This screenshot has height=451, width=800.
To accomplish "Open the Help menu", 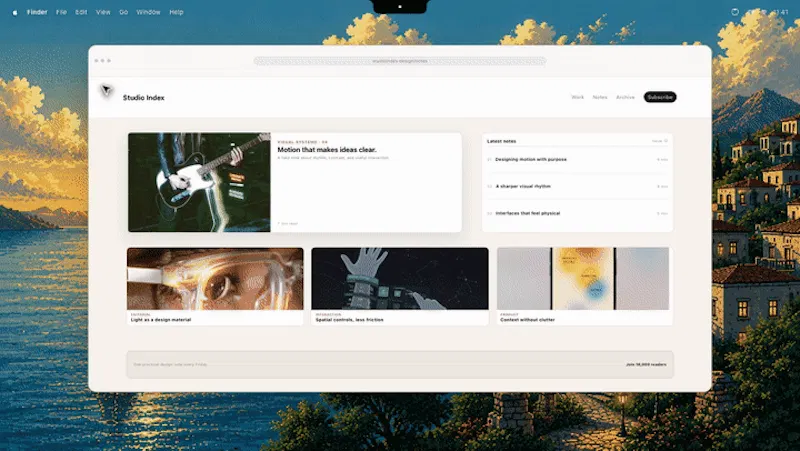I will (x=176, y=12).
